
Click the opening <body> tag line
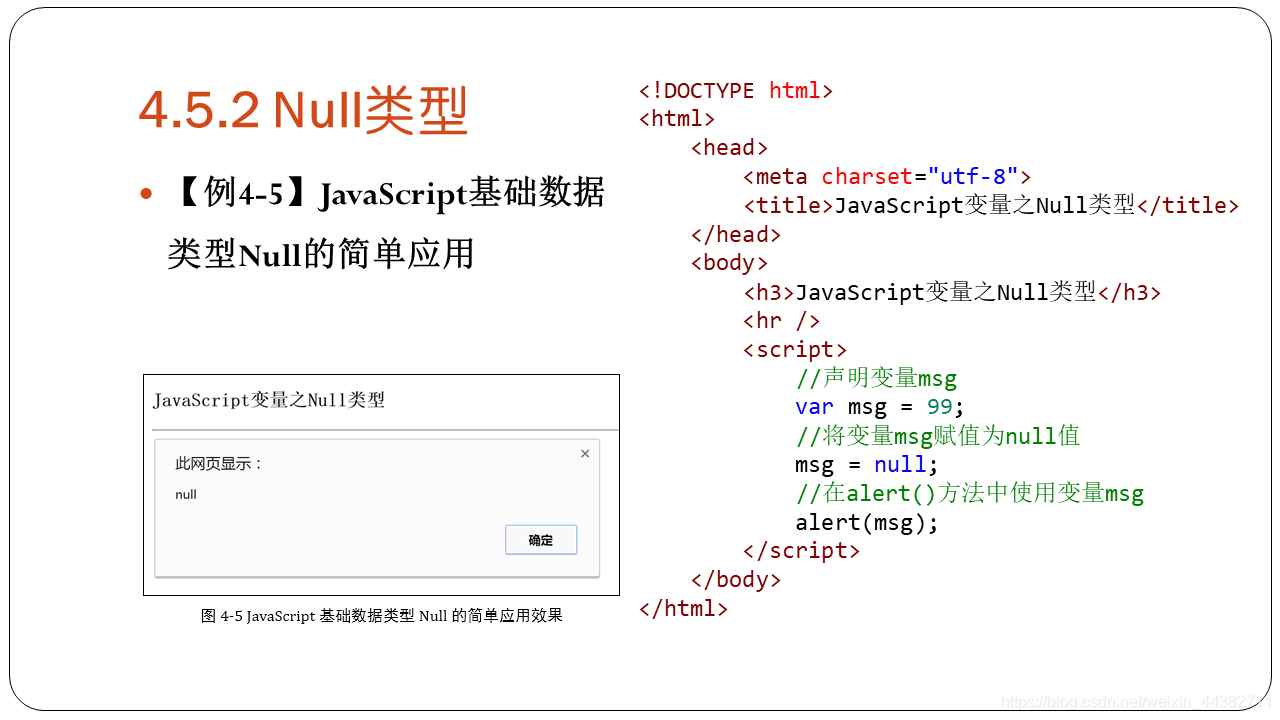730,263
